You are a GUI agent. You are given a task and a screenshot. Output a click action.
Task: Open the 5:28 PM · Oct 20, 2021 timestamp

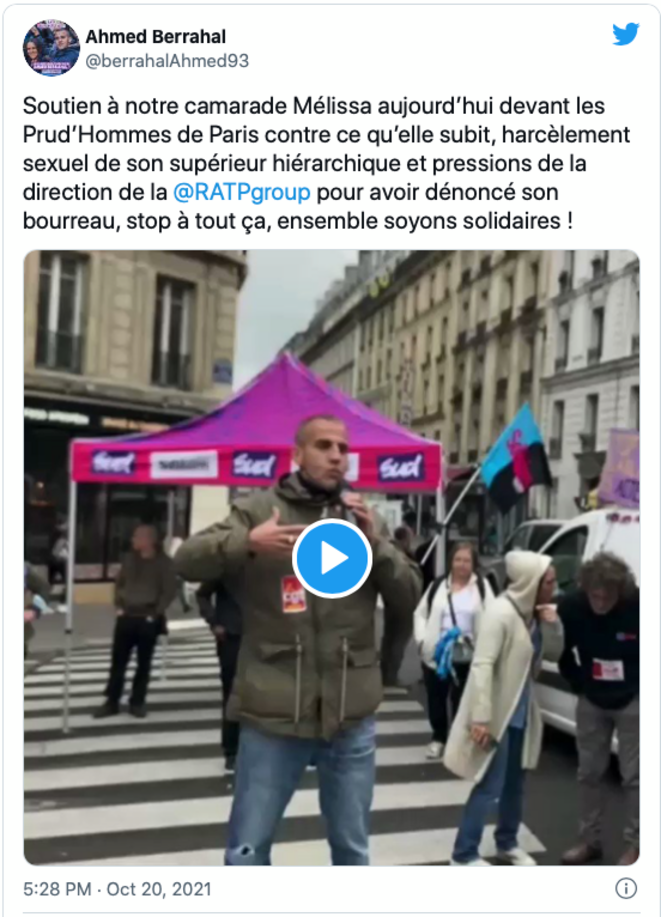117,889
